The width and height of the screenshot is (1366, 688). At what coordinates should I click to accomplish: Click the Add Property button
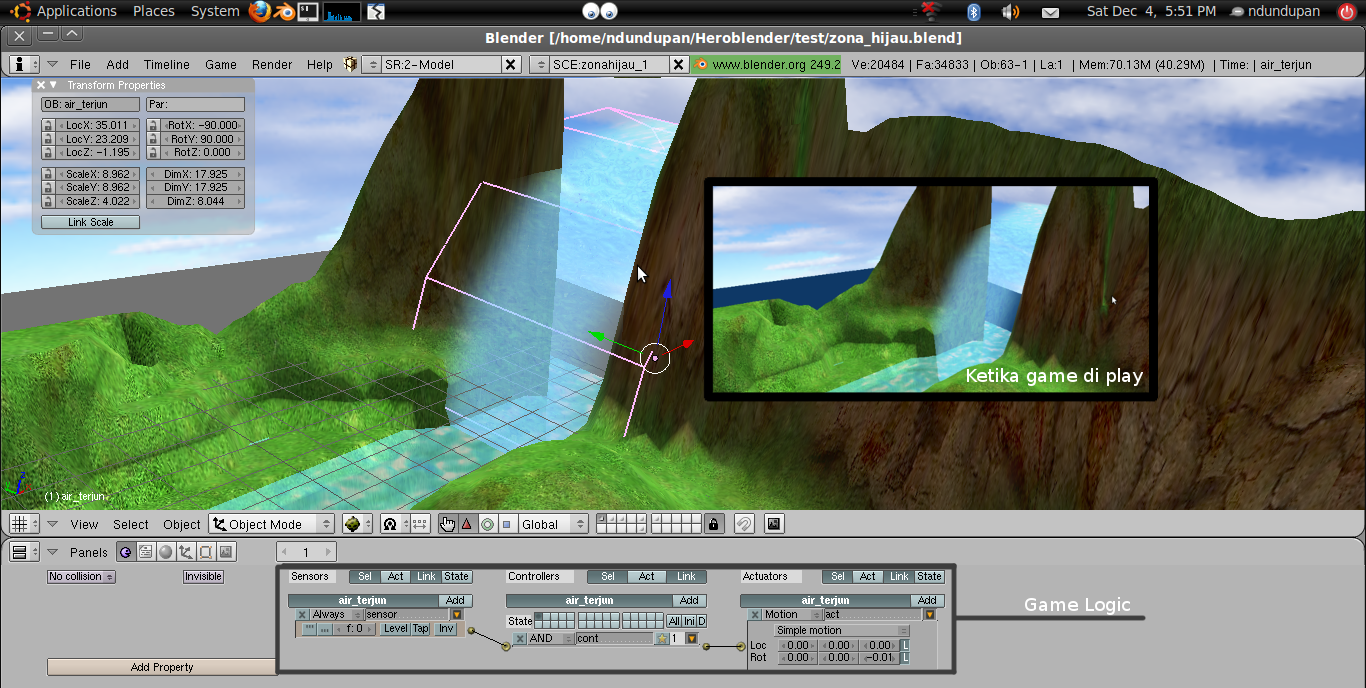click(x=162, y=667)
